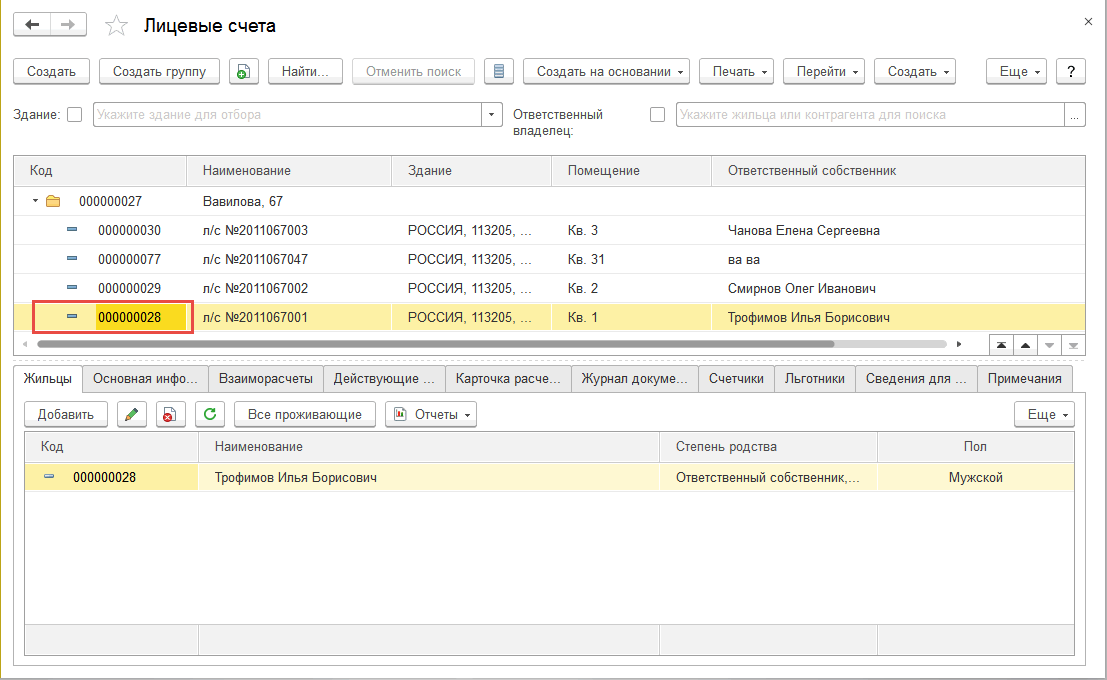The width and height of the screenshot is (1107, 680).
Task: Click the jump-to-top arrow icon
Action: 1001,344
